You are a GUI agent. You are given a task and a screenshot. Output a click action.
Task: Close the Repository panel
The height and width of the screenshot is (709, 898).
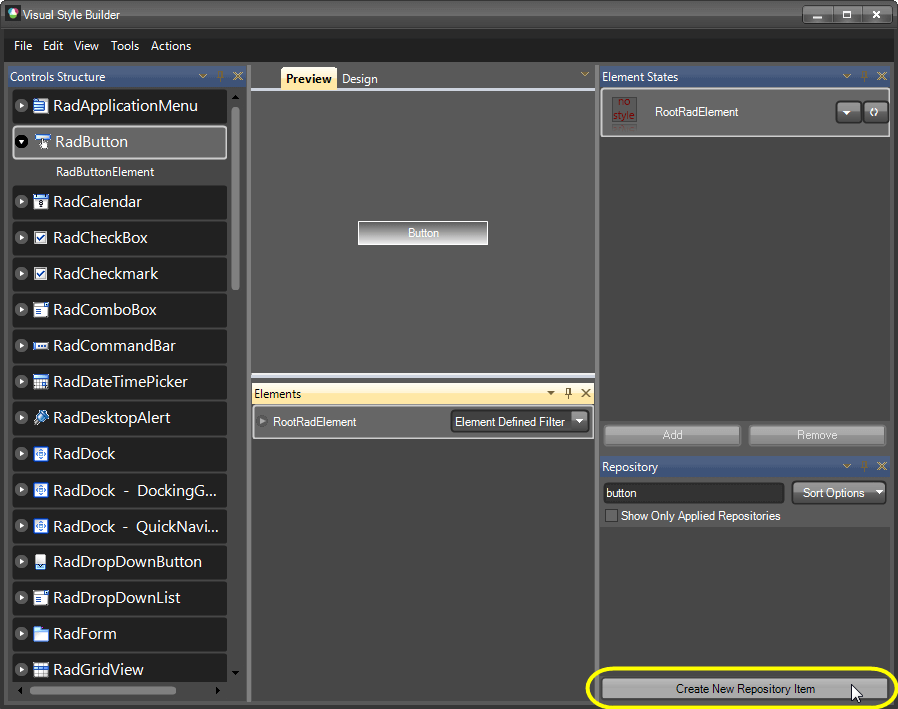pyautogui.click(x=882, y=466)
